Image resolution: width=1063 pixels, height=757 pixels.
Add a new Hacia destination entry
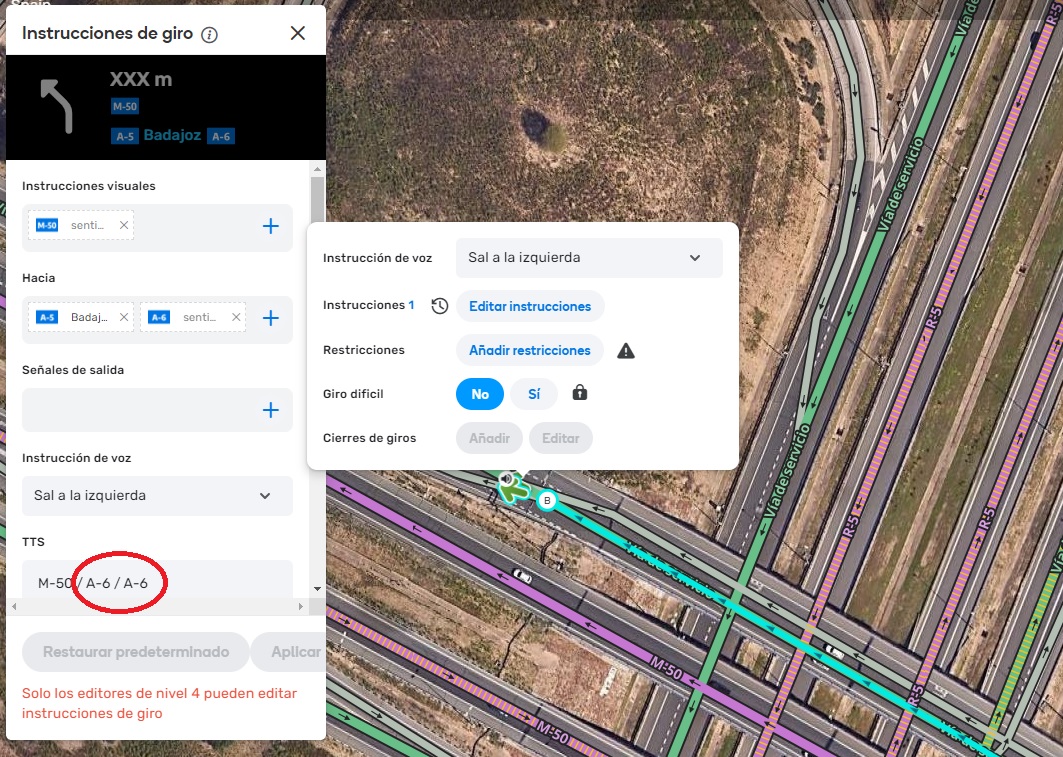tap(270, 318)
